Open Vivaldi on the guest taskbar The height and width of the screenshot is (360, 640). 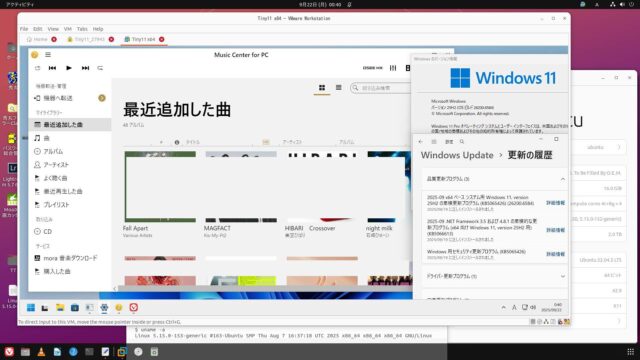point(133,308)
